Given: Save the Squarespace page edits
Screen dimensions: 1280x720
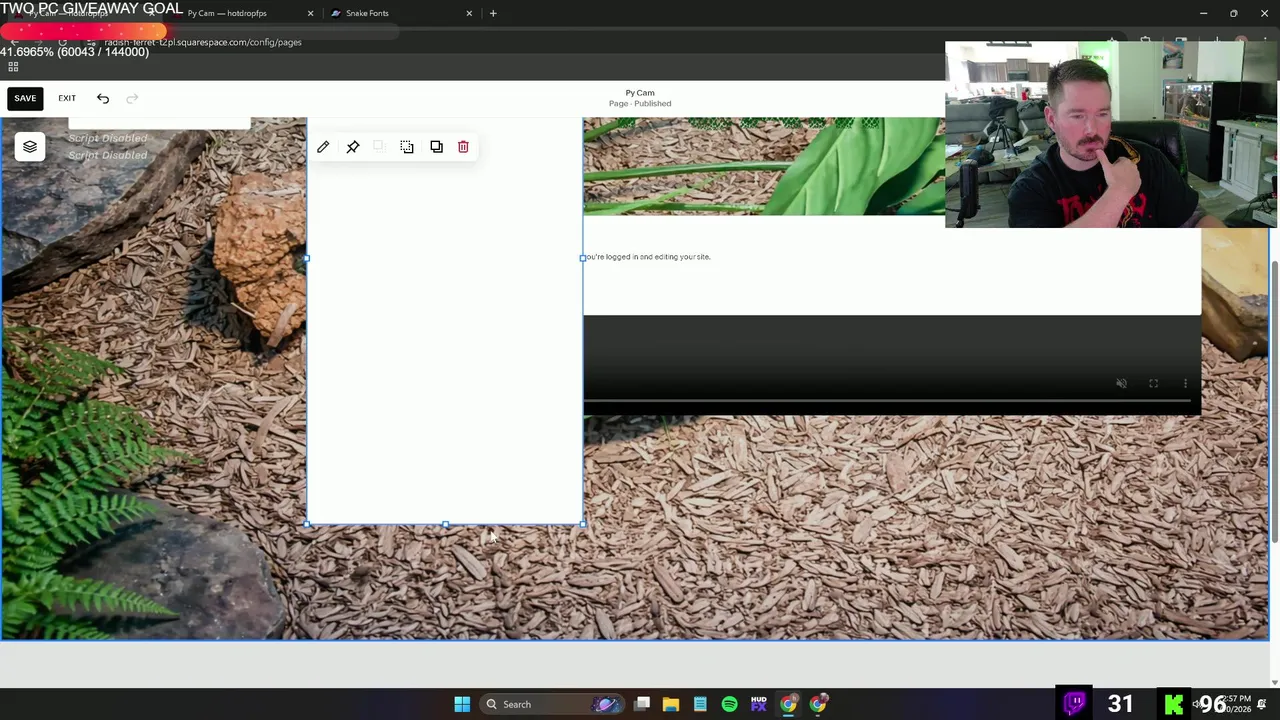Looking at the screenshot, I should [25, 98].
